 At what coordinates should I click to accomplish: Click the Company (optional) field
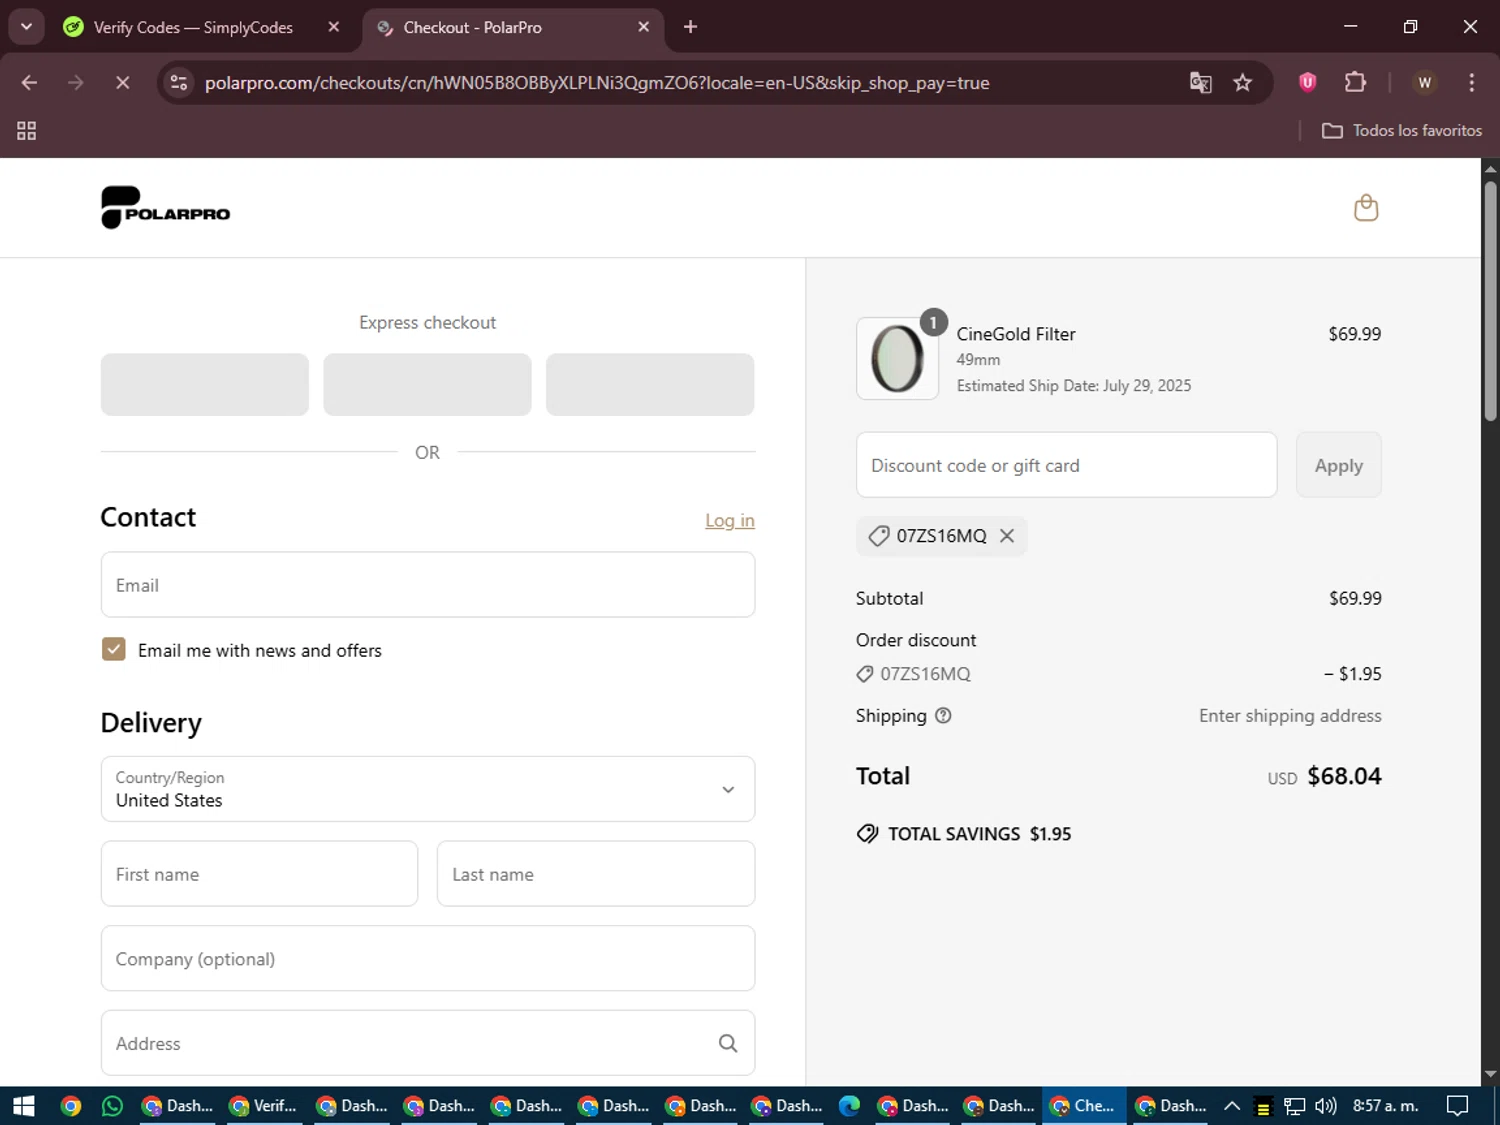point(428,959)
